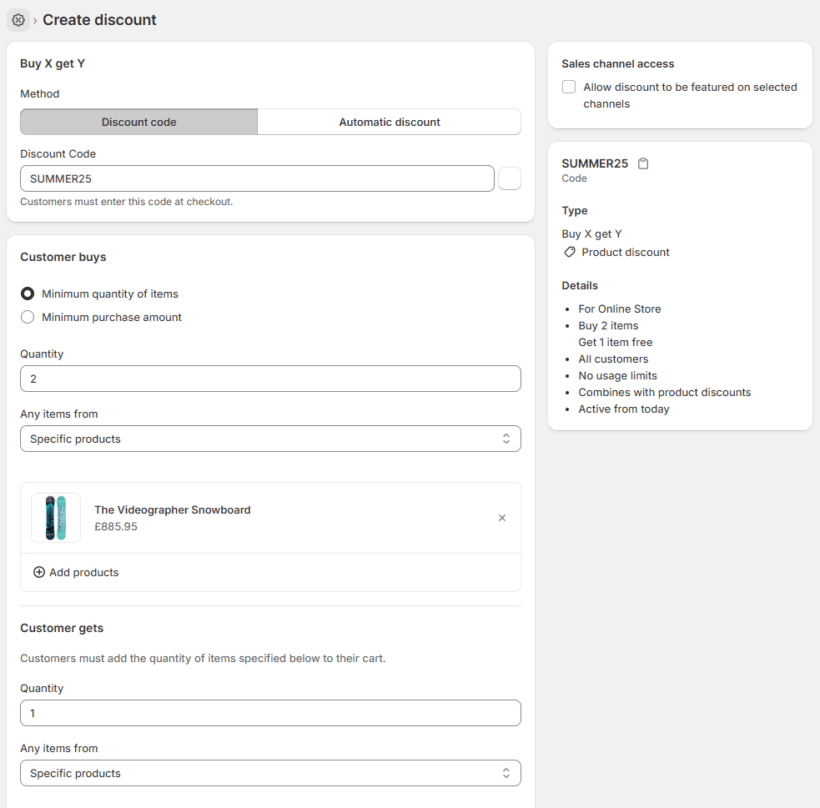Switch to Discount code method tab
The width and height of the screenshot is (820, 808).
139,122
